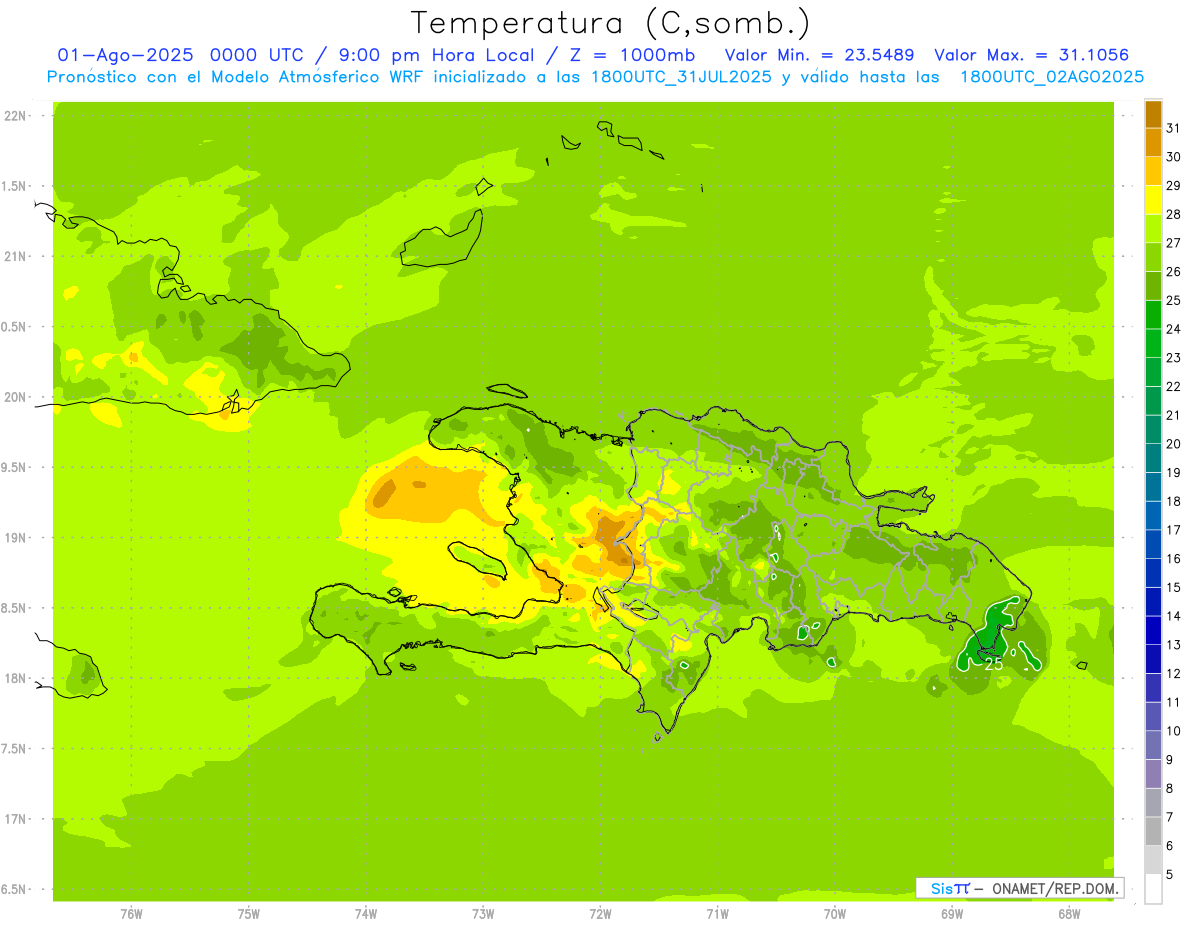Screen dimensions: 1200x927
Task: Click the '31' legend value label
Action: (1173, 127)
